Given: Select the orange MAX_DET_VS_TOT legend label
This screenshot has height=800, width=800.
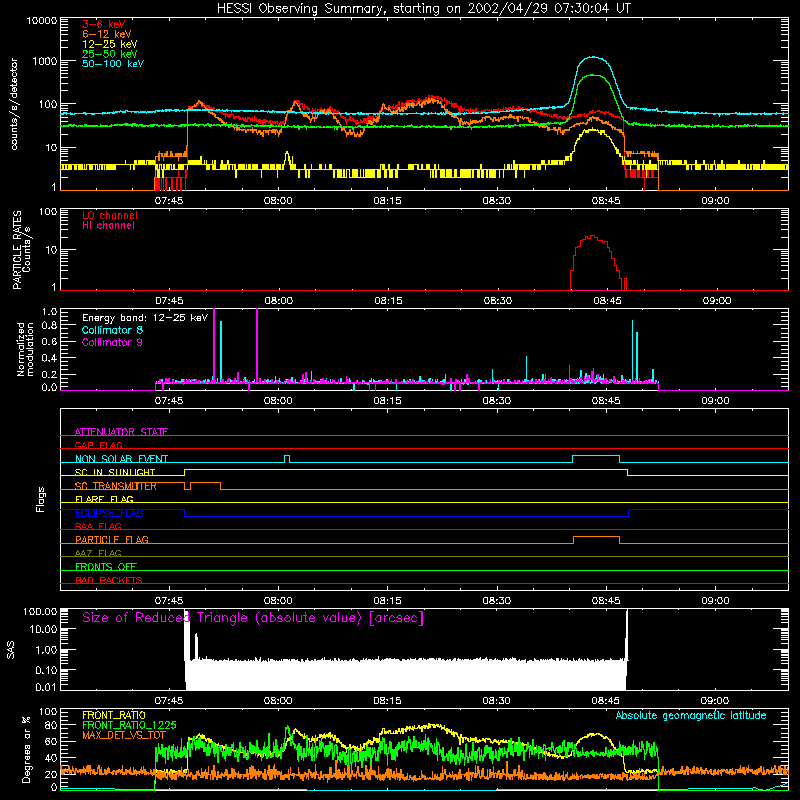Looking at the screenshot, I should tap(124, 735).
